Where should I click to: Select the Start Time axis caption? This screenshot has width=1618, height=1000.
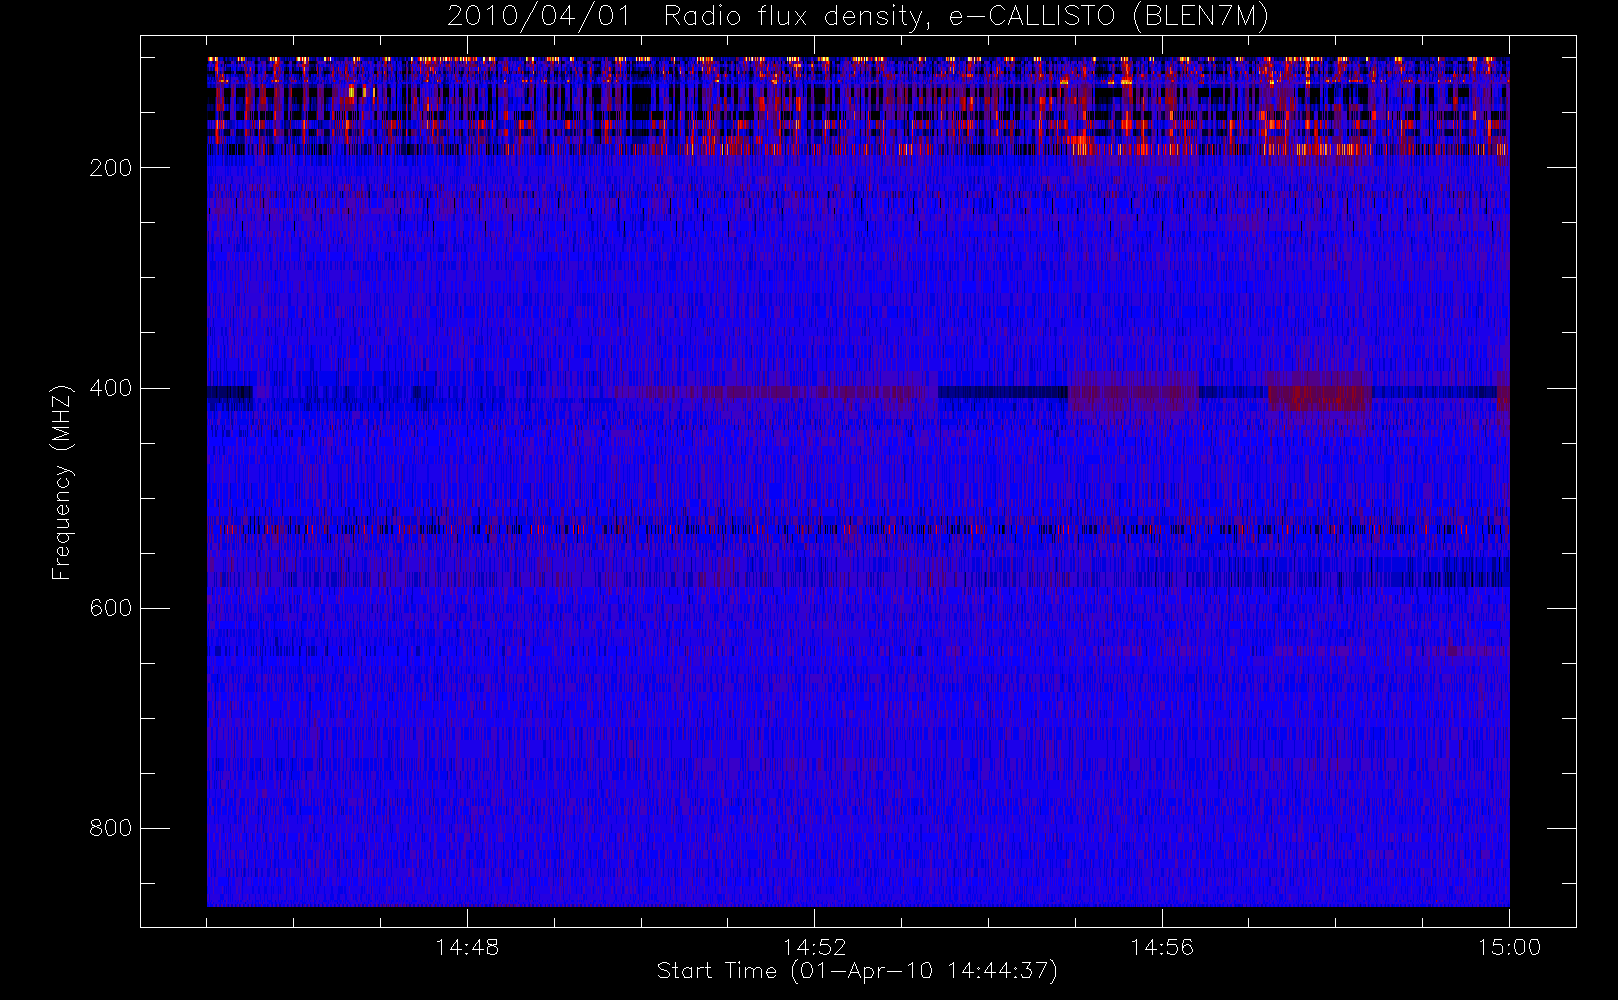(857, 971)
